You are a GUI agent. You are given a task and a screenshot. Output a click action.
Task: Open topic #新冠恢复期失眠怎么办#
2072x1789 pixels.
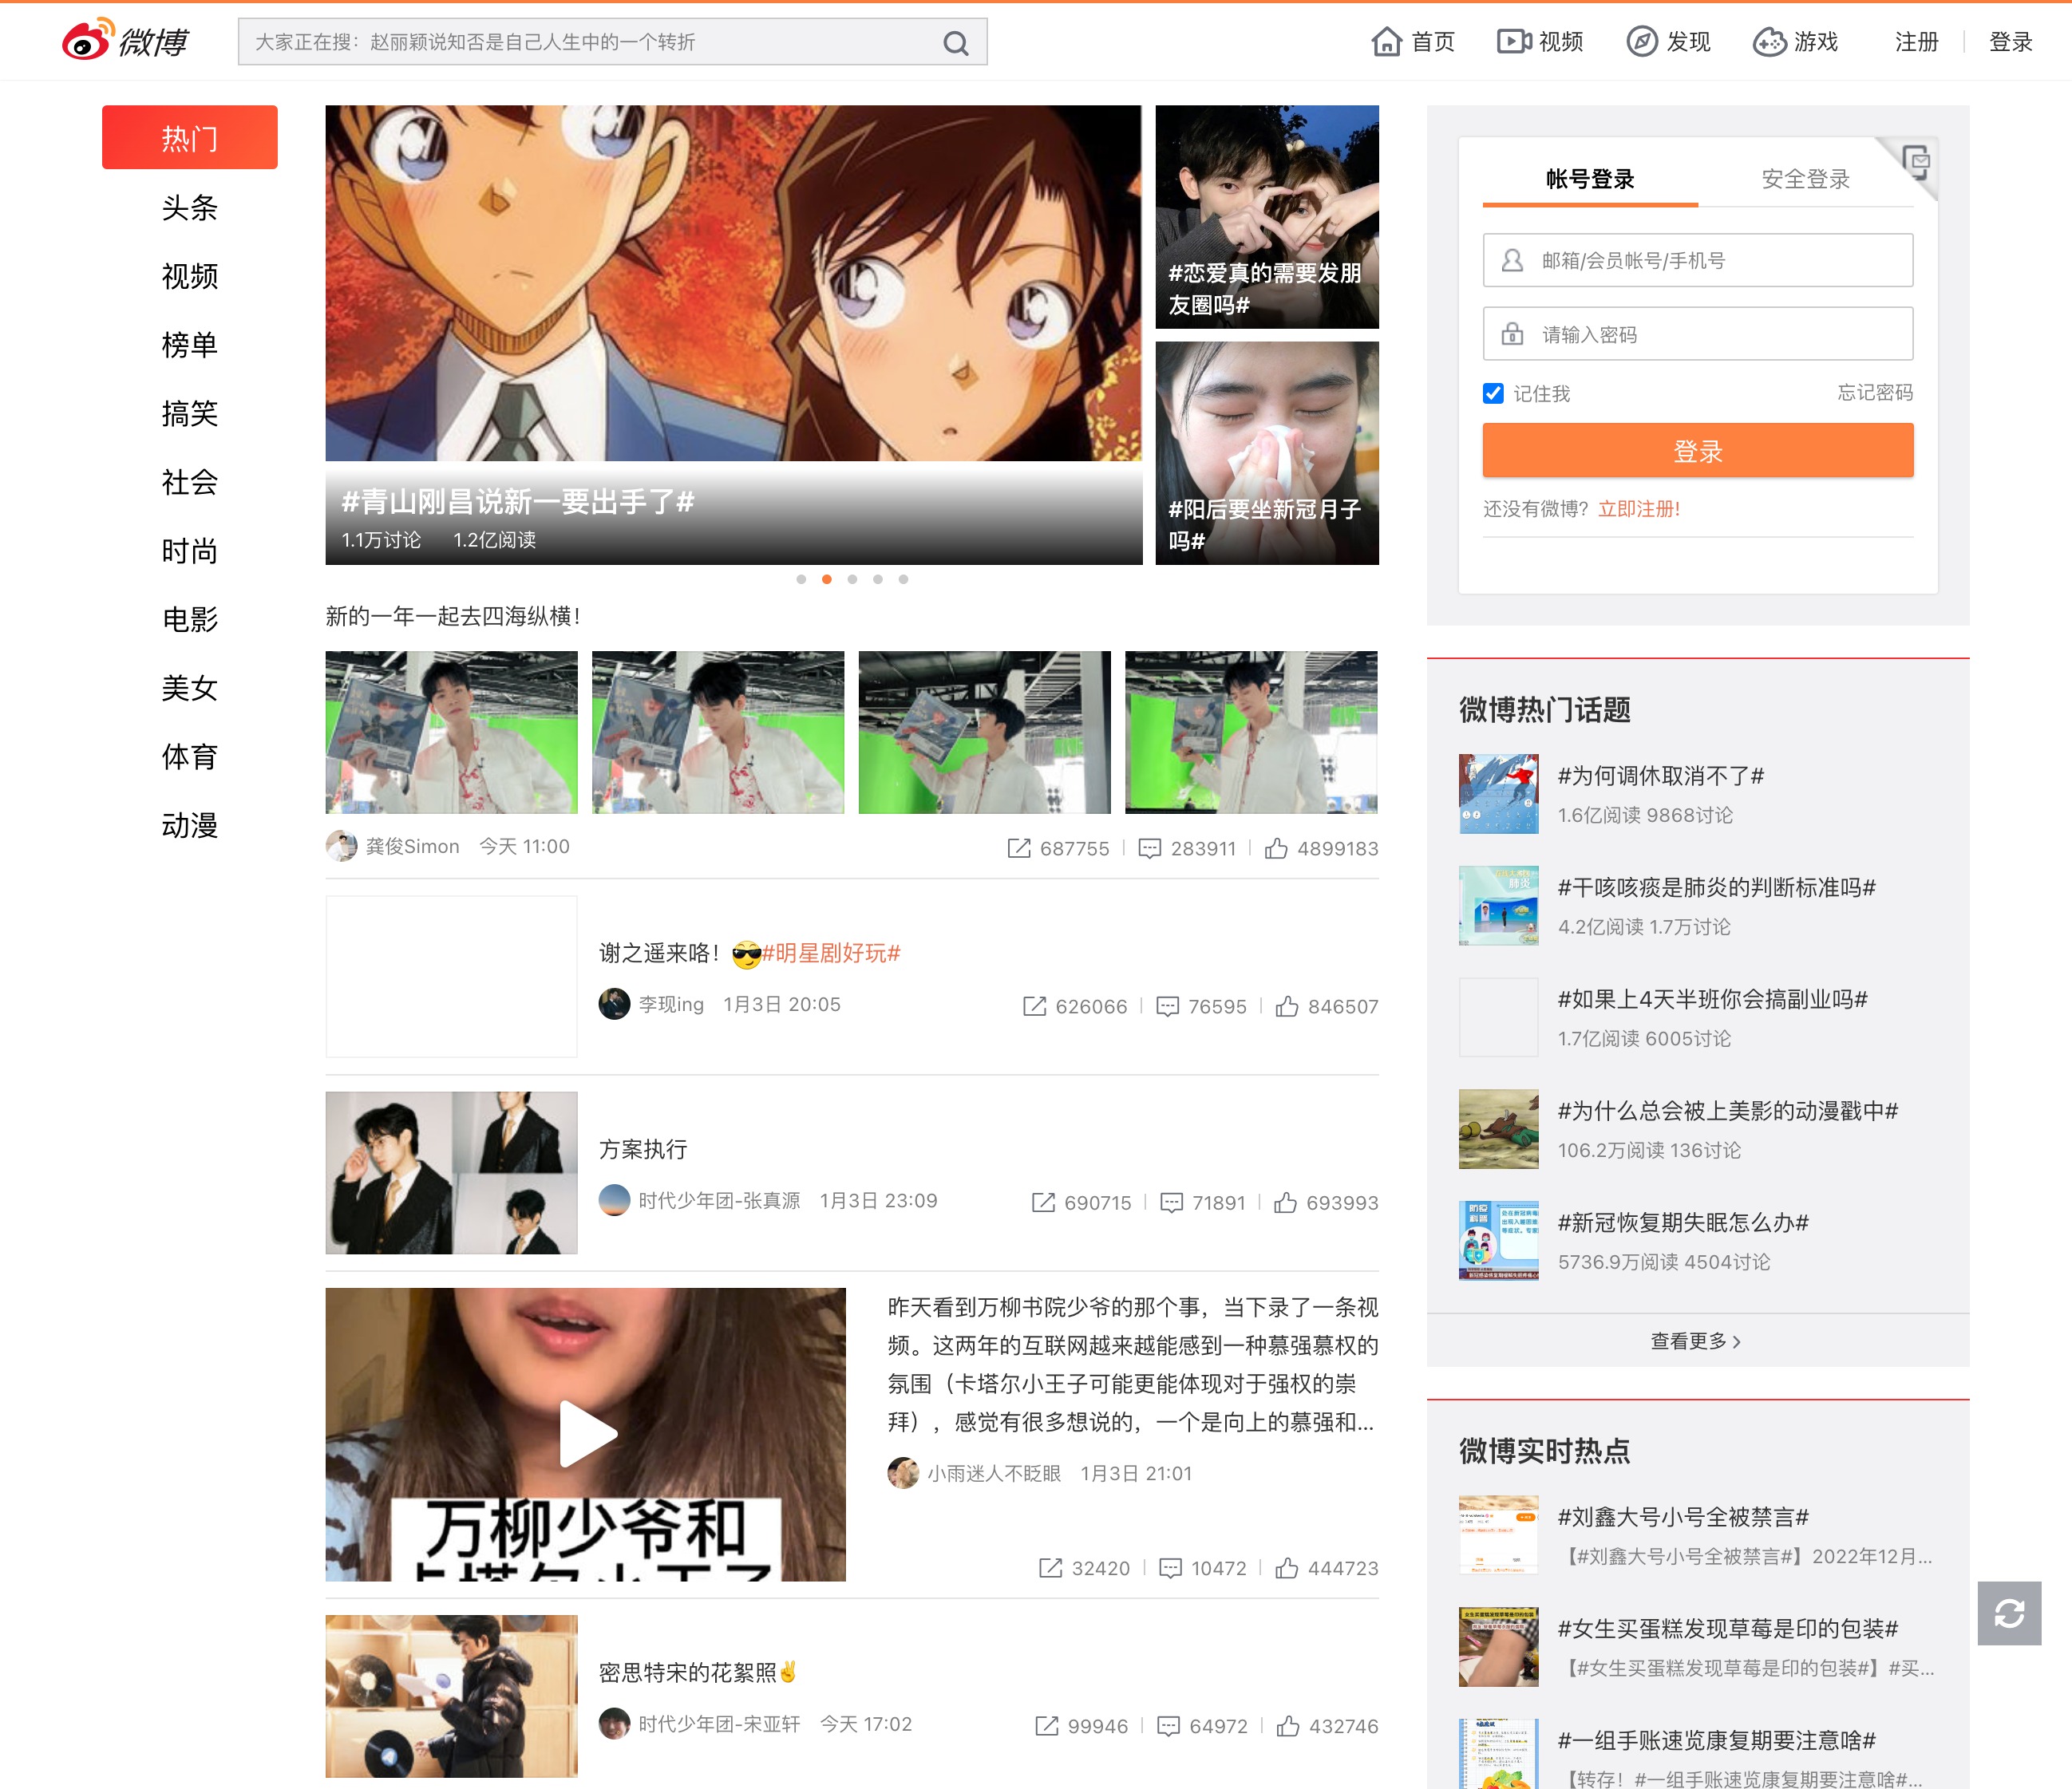(1683, 1222)
